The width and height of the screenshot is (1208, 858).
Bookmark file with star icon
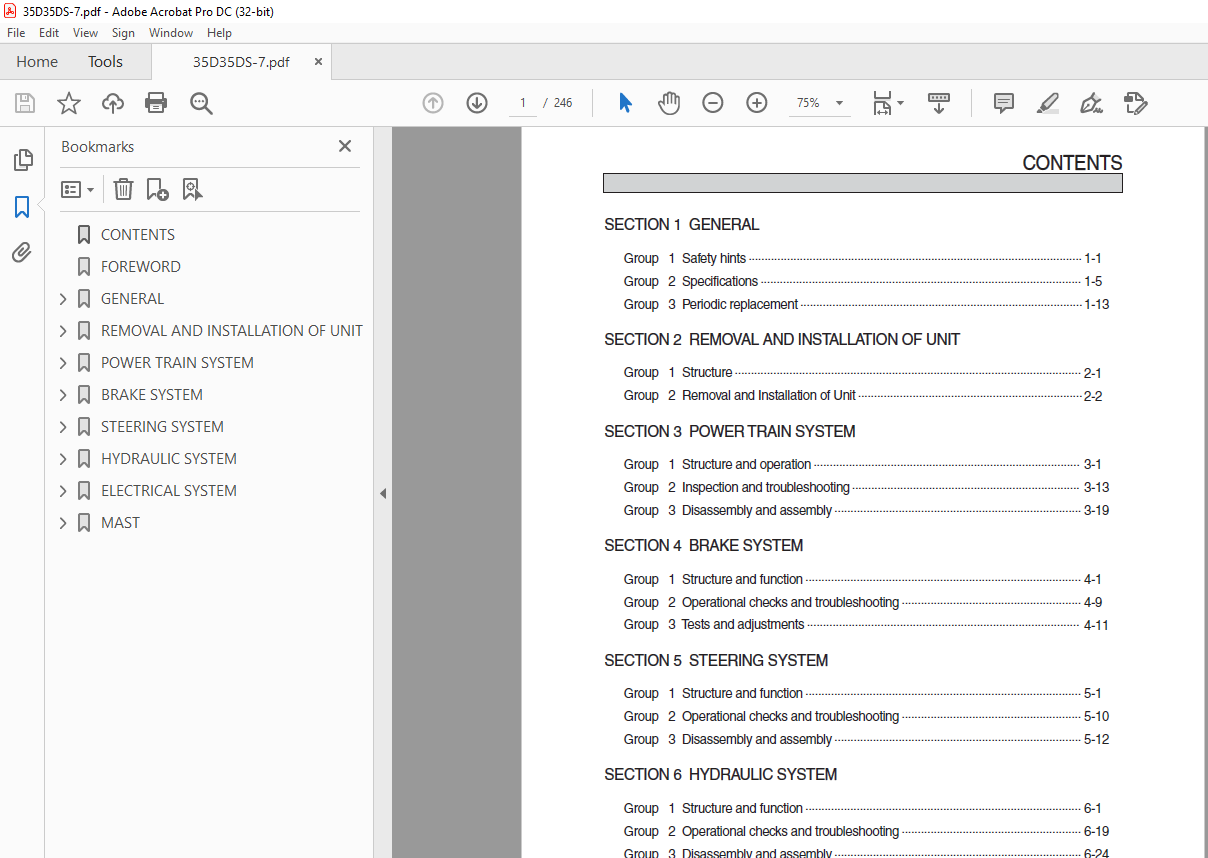click(69, 103)
